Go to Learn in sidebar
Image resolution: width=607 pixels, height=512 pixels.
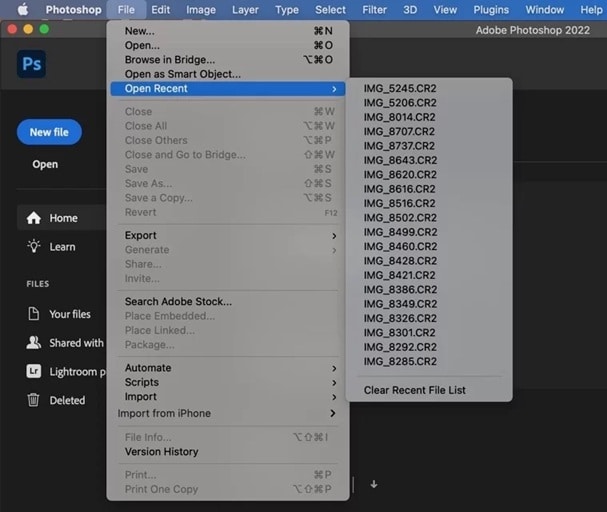click(61, 247)
